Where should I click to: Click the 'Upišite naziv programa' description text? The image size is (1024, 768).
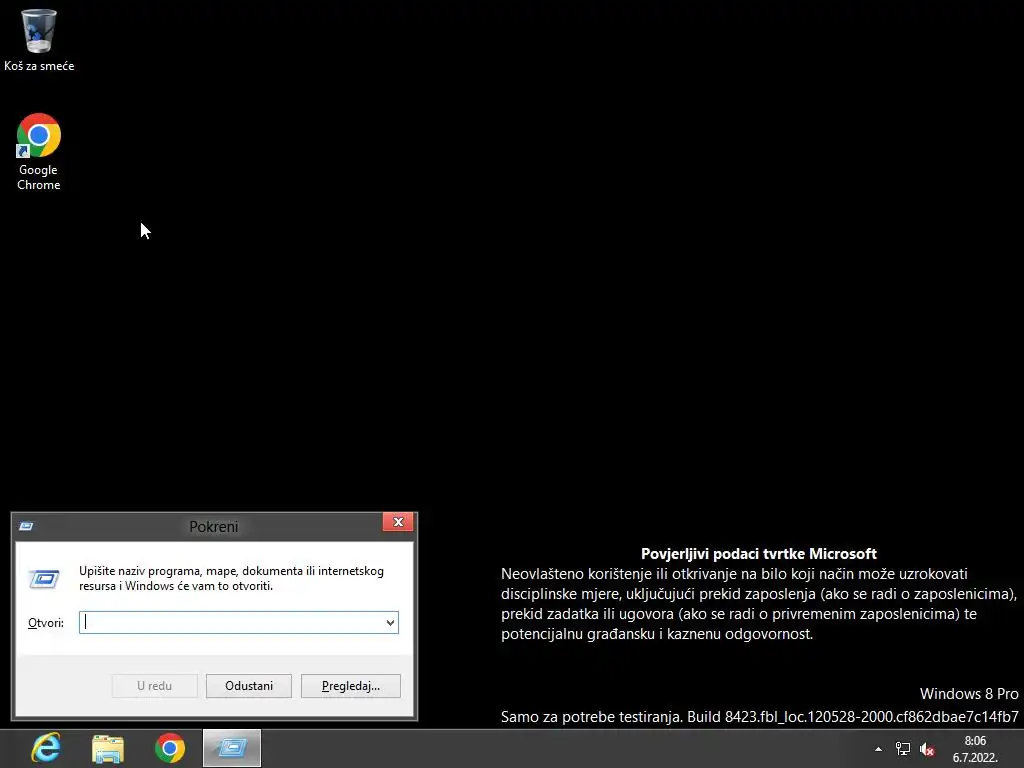click(x=231, y=578)
